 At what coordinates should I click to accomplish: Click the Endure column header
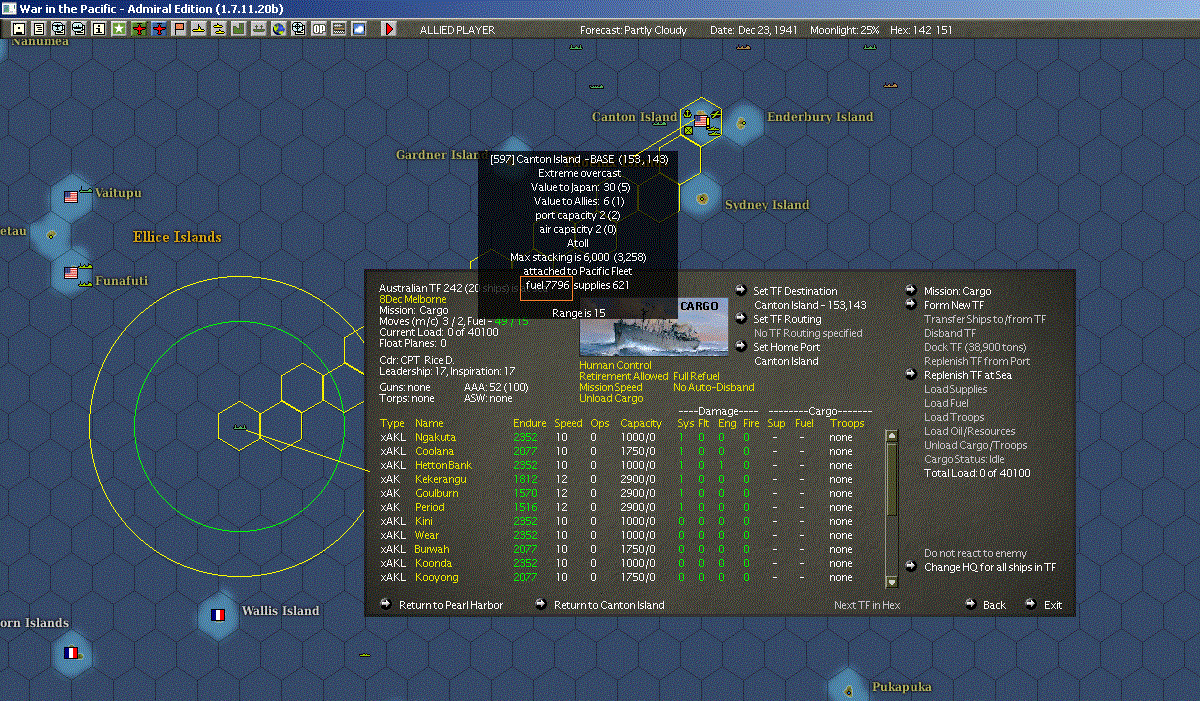[529, 424]
